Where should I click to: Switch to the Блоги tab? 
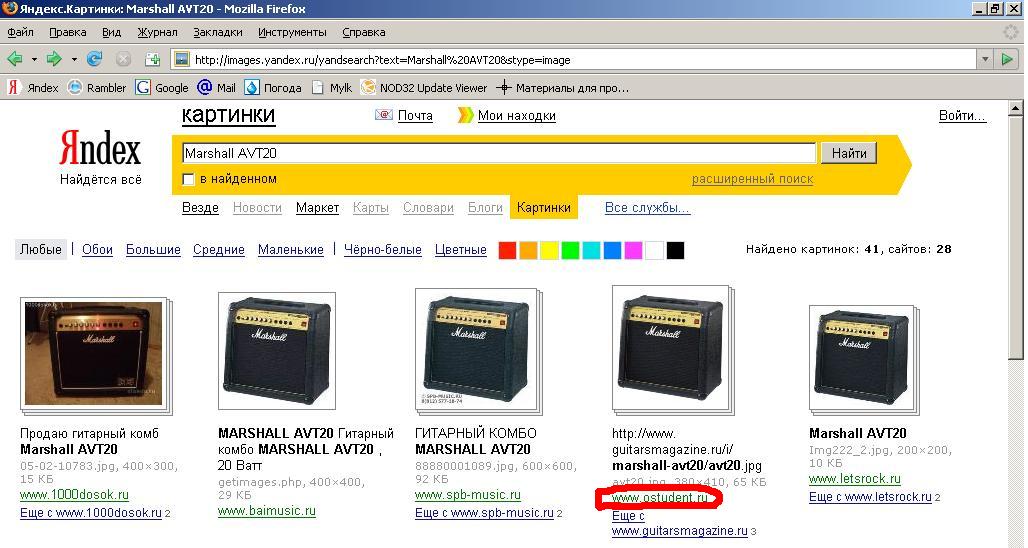point(485,208)
